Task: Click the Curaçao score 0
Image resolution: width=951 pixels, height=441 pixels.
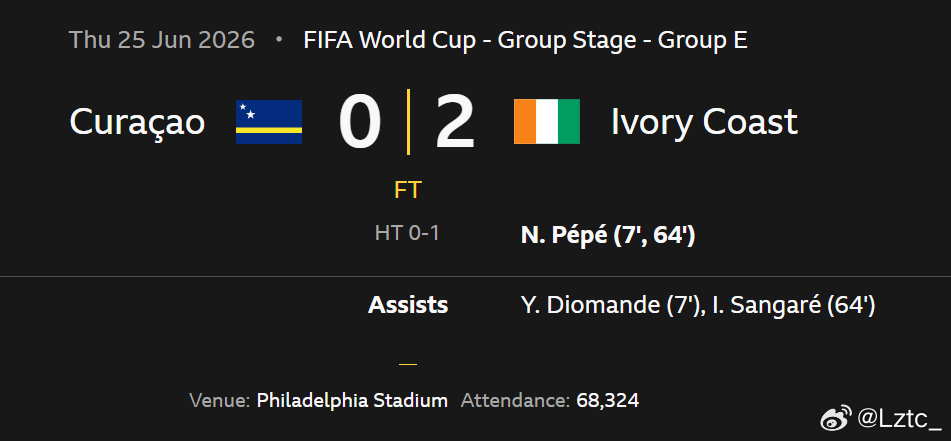Action: click(x=360, y=123)
